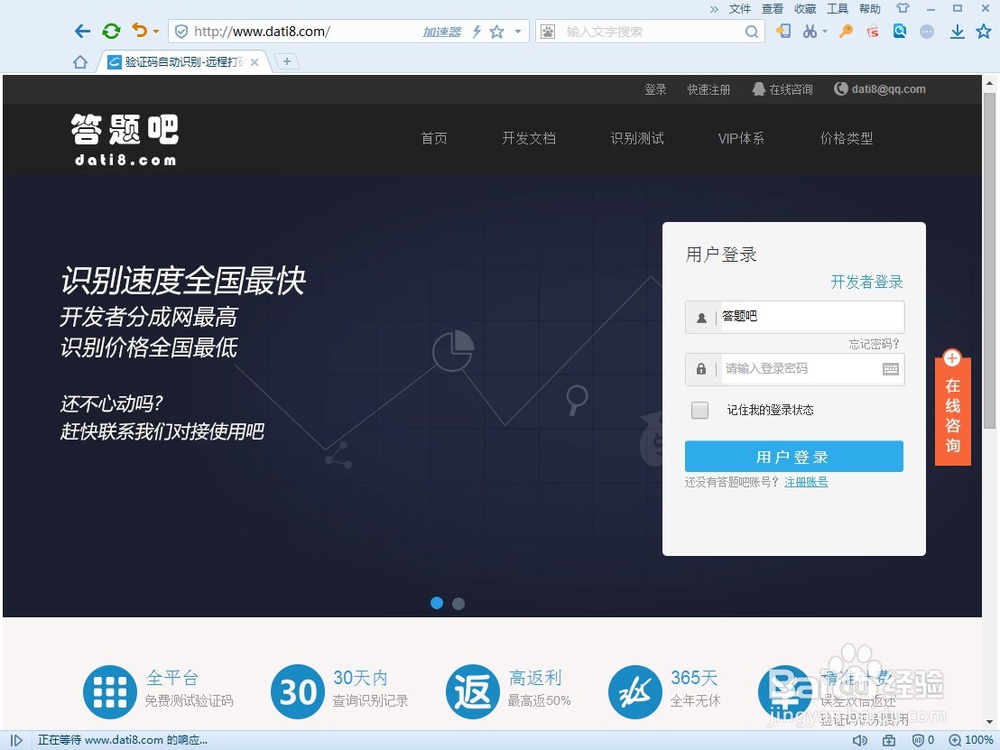
Task: Refresh the current webpage
Action: tap(110, 31)
